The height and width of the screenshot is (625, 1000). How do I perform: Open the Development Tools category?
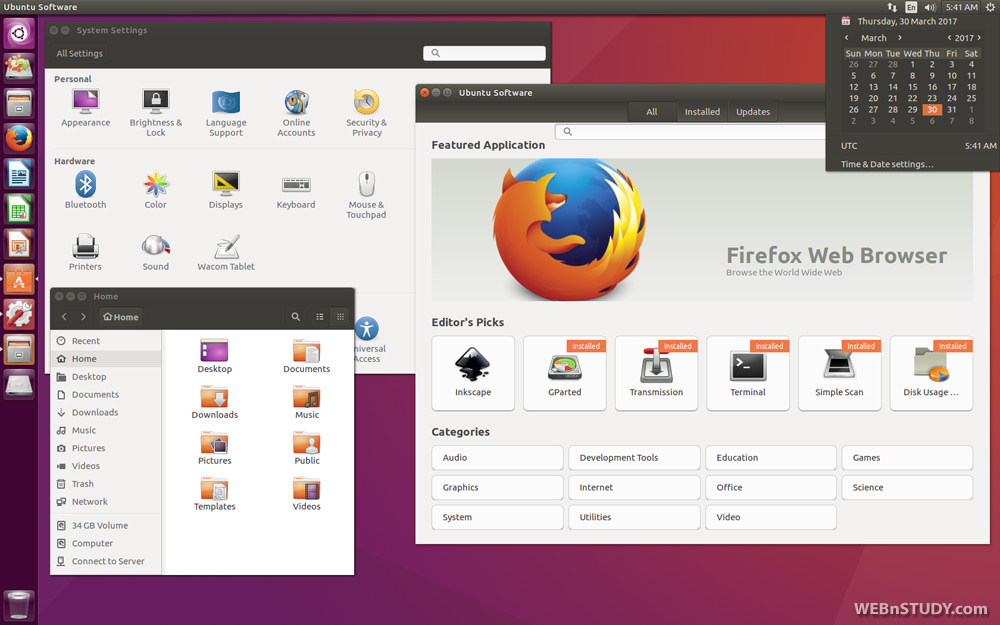634,458
